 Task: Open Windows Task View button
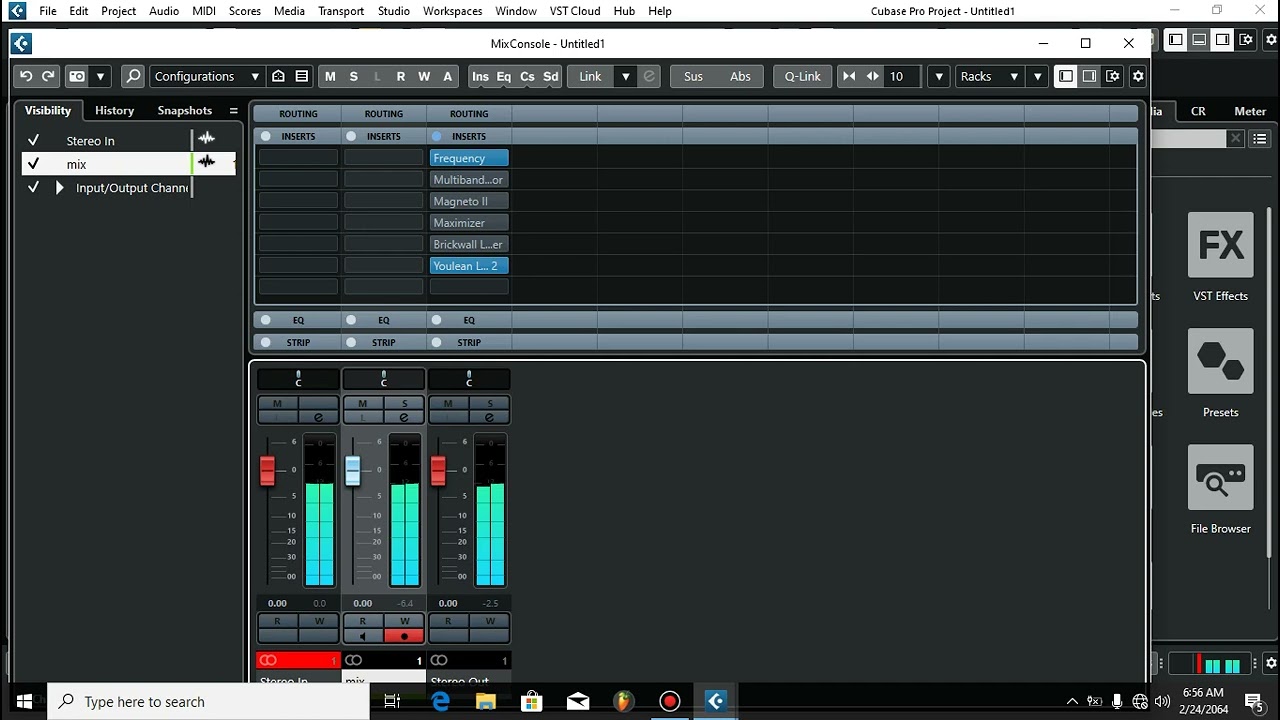pyautogui.click(x=392, y=701)
